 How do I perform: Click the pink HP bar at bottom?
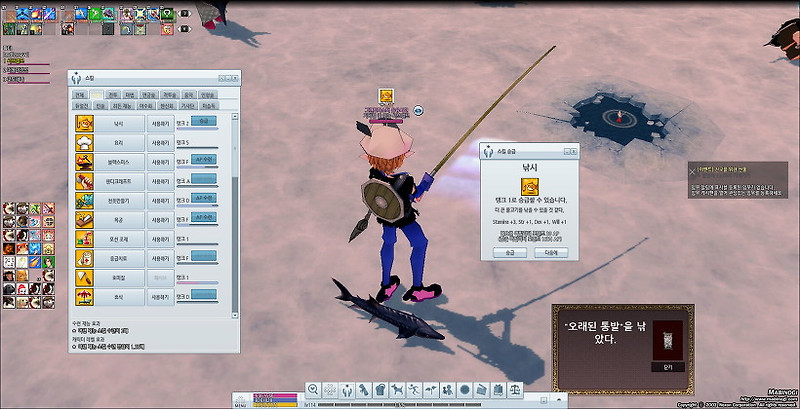(275, 395)
